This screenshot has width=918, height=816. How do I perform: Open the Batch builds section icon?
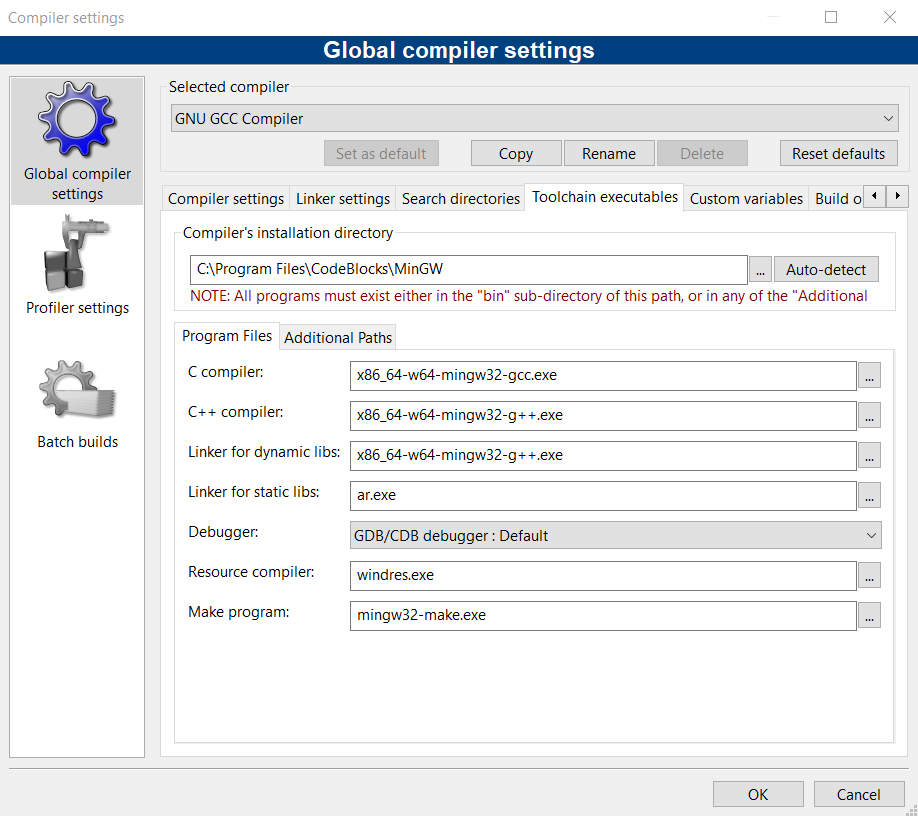tap(77, 393)
